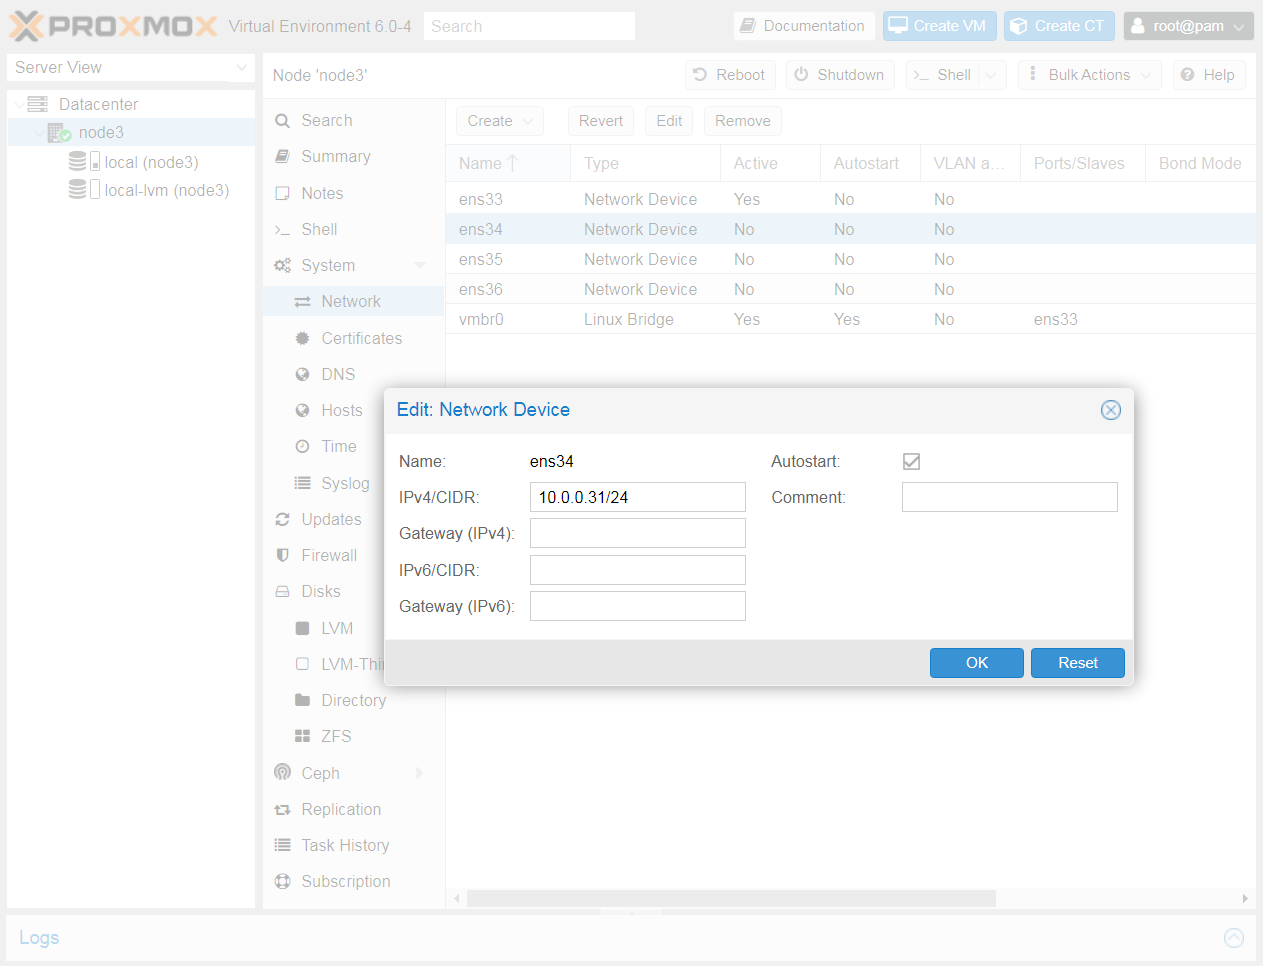Open the Create network dropdown
1263x966 pixels.
click(500, 121)
